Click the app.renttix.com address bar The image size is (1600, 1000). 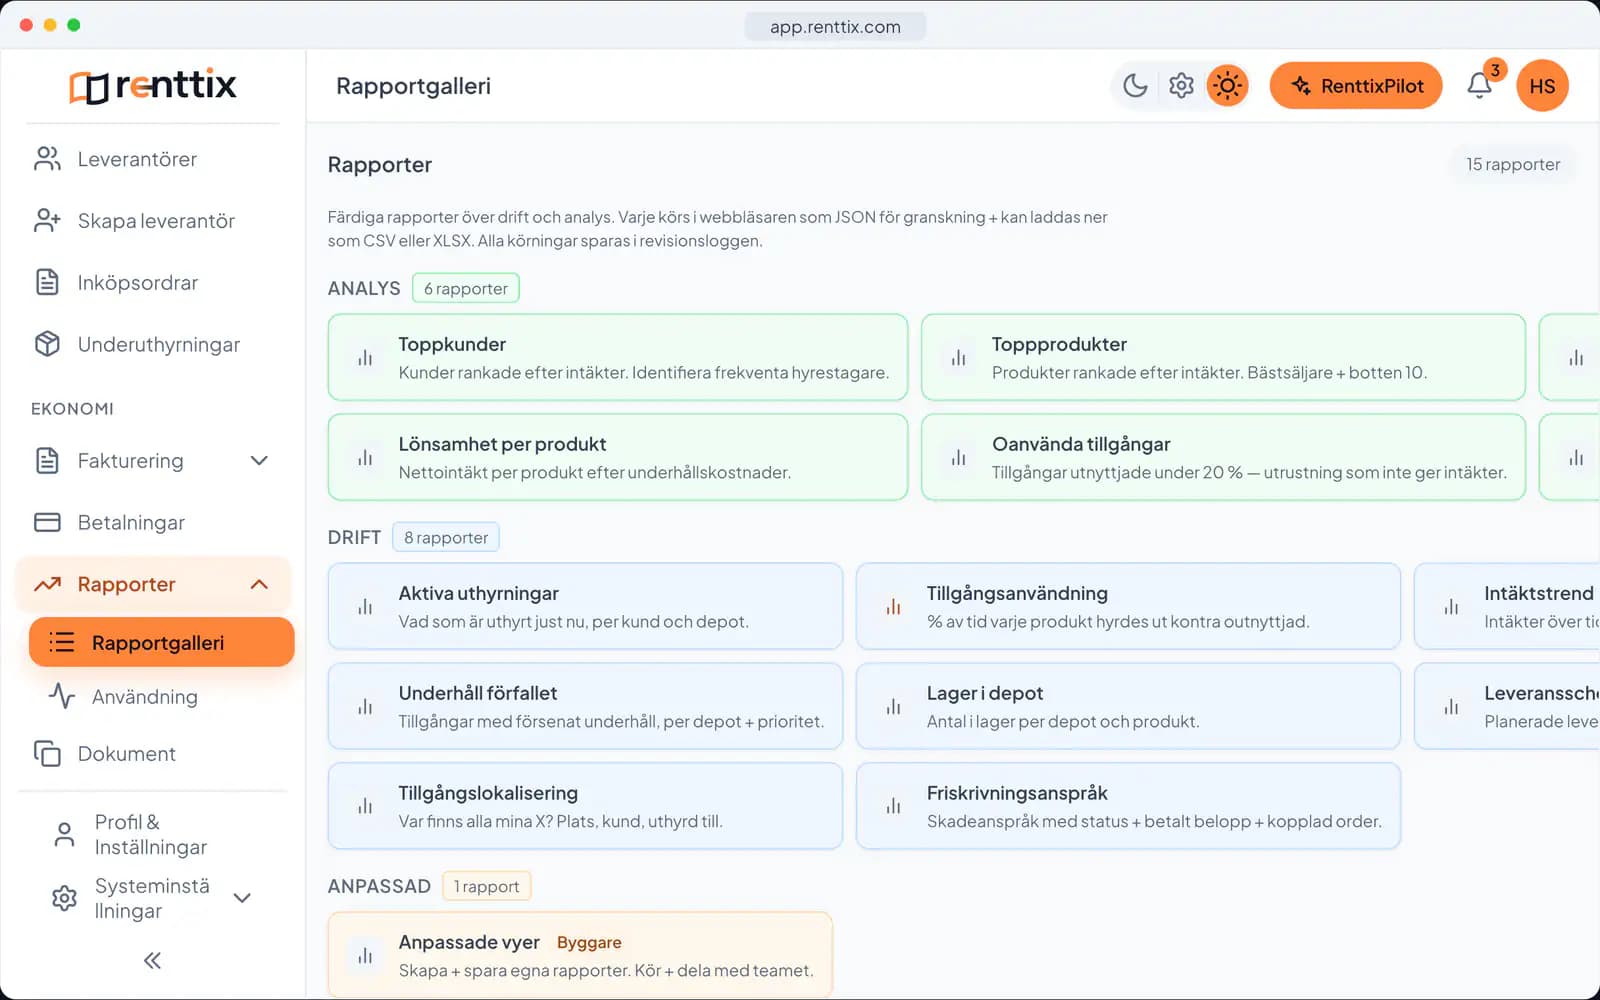(x=835, y=26)
